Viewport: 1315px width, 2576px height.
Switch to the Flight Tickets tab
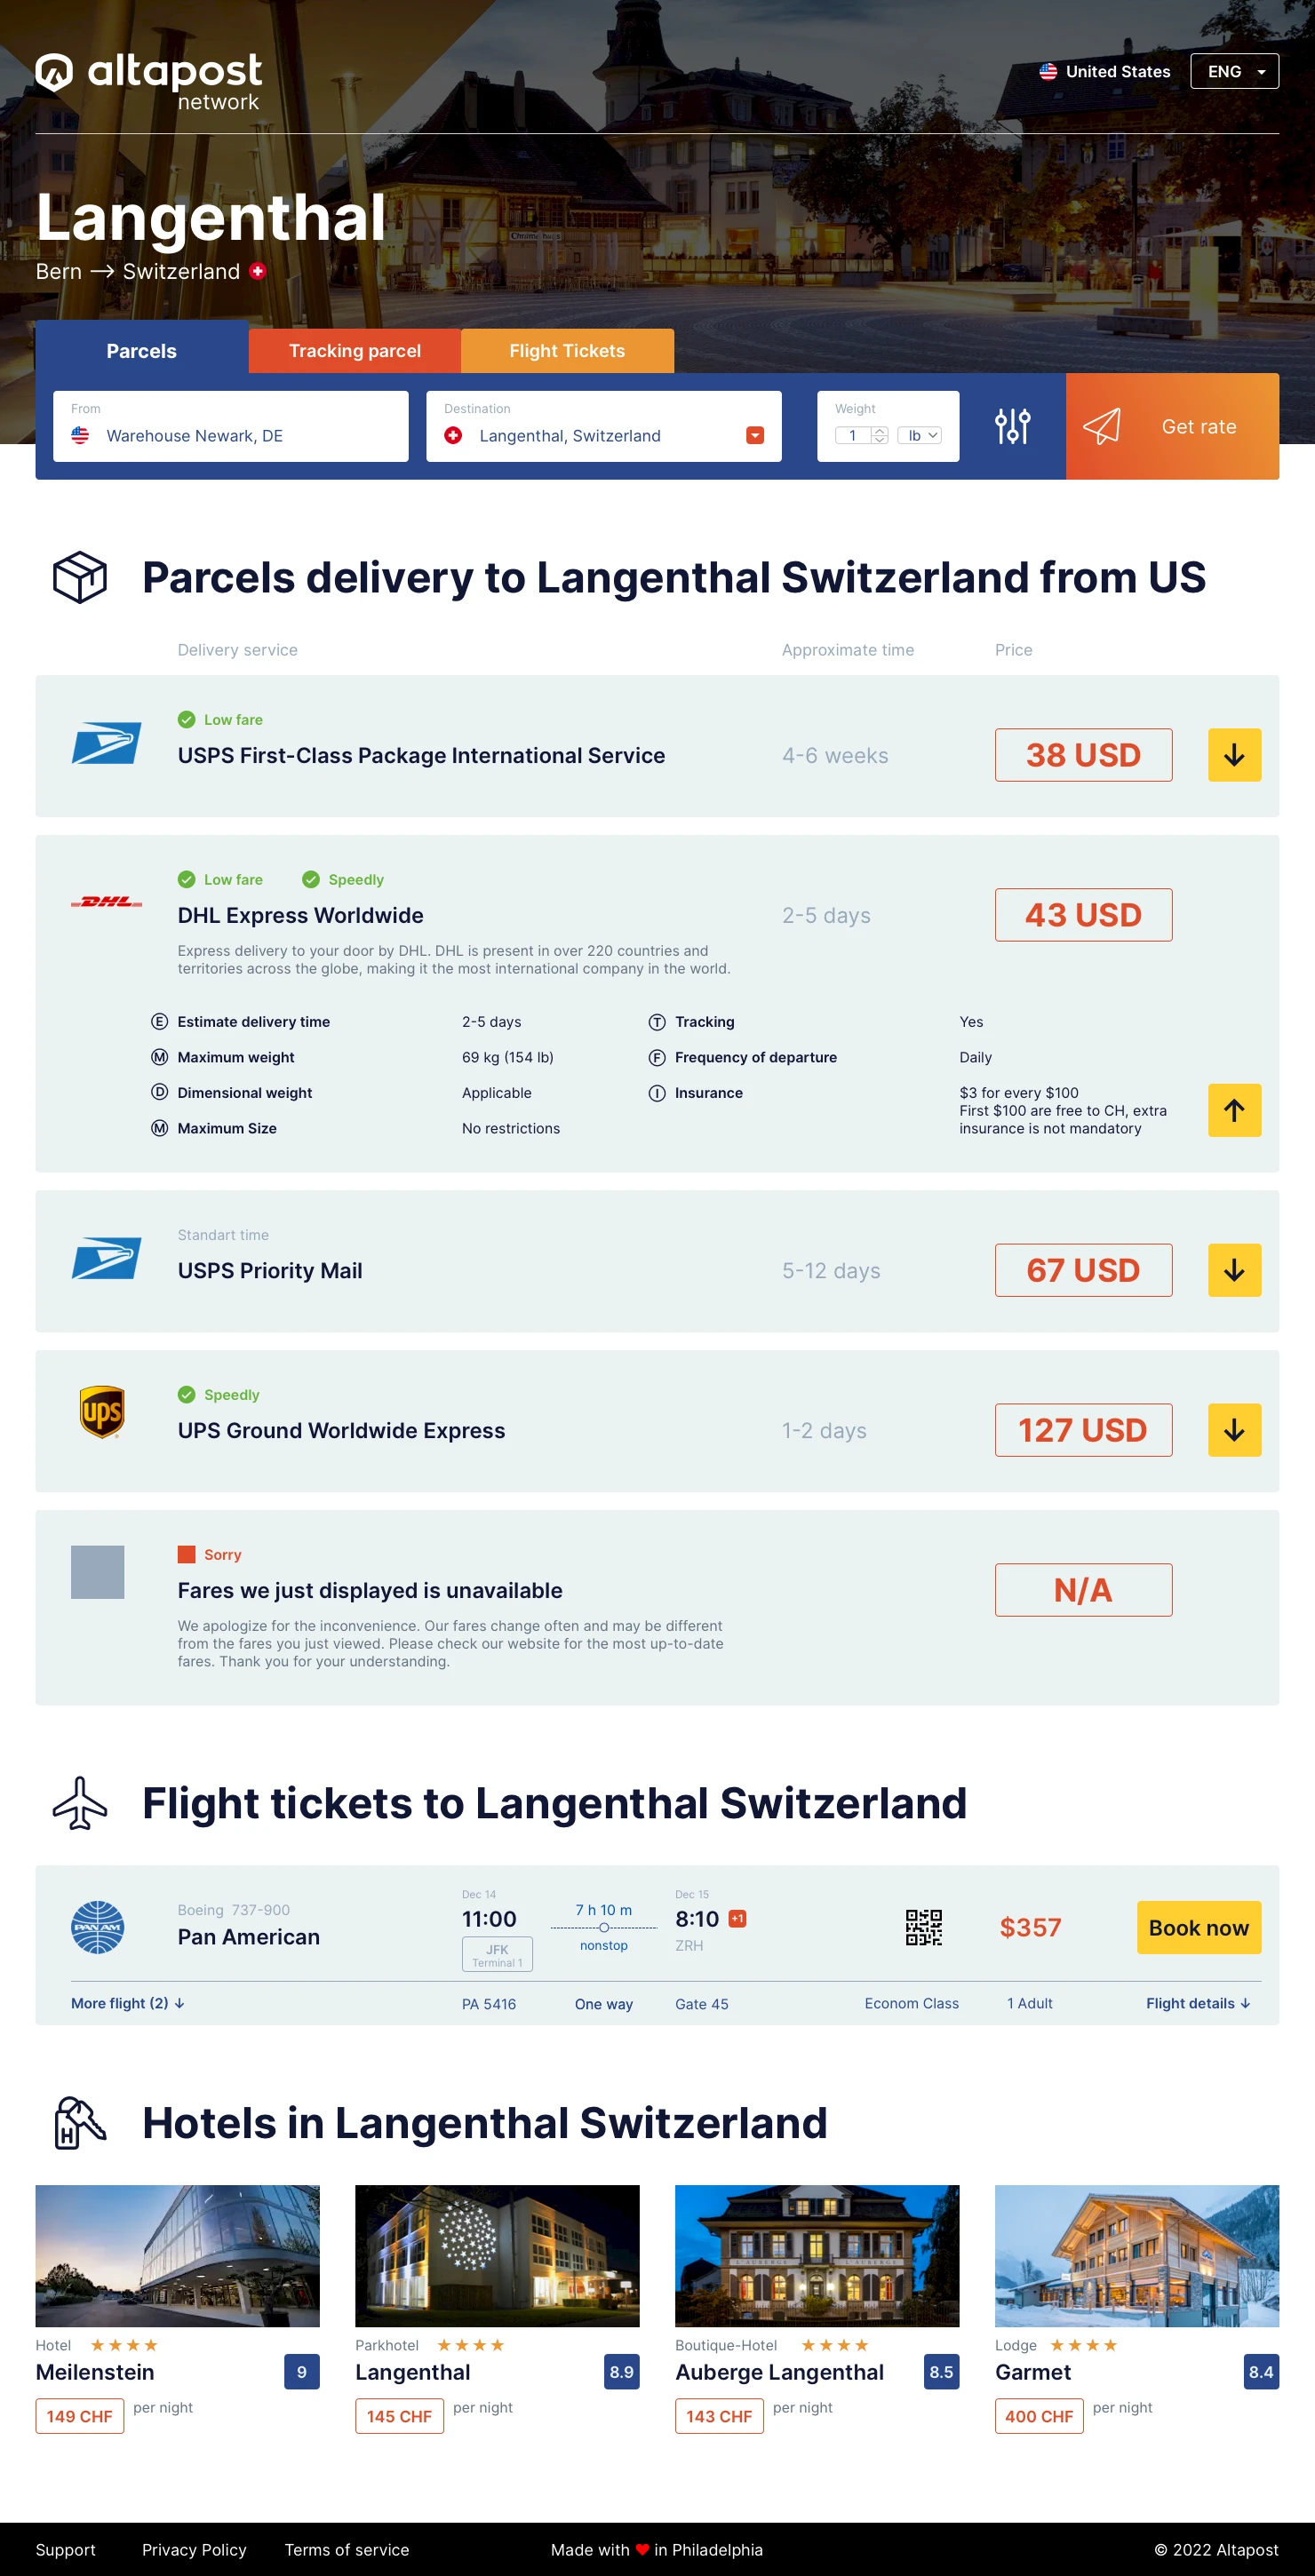pos(567,351)
